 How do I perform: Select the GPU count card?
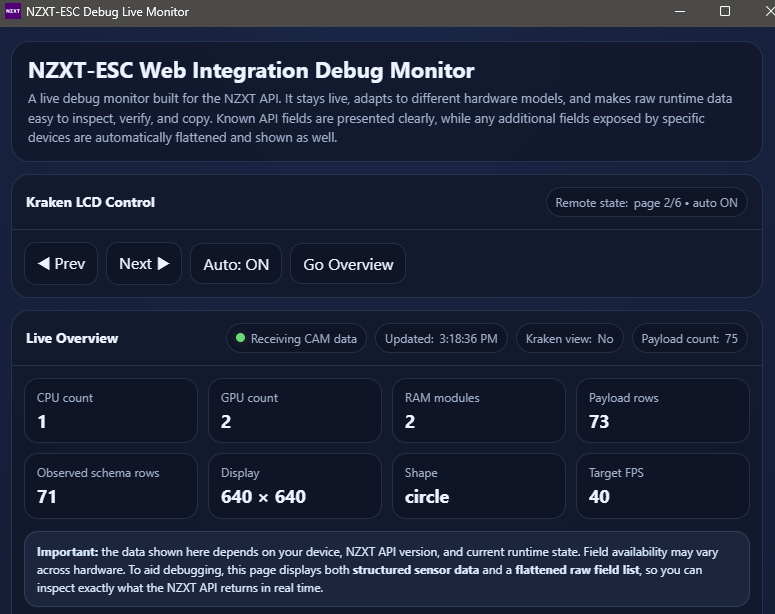point(295,410)
